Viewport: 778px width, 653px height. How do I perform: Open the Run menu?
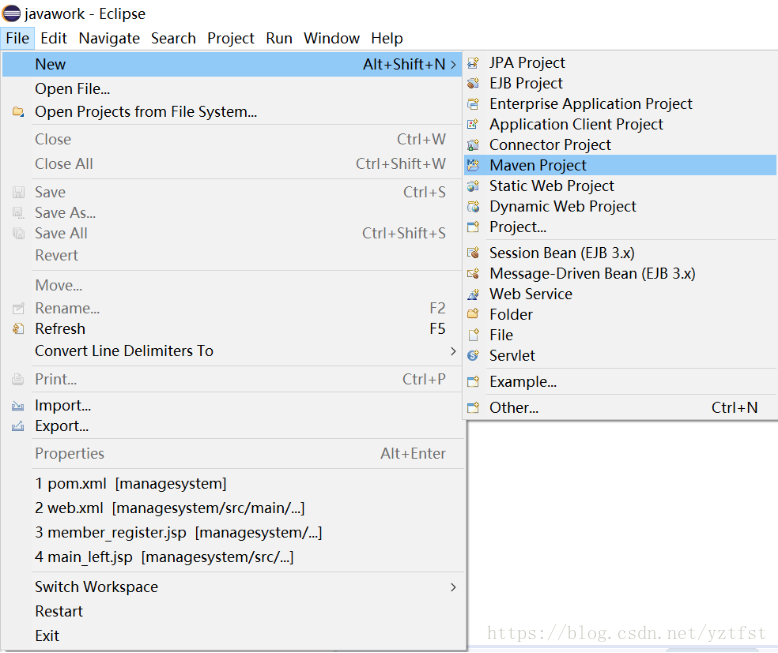[279, 38]
